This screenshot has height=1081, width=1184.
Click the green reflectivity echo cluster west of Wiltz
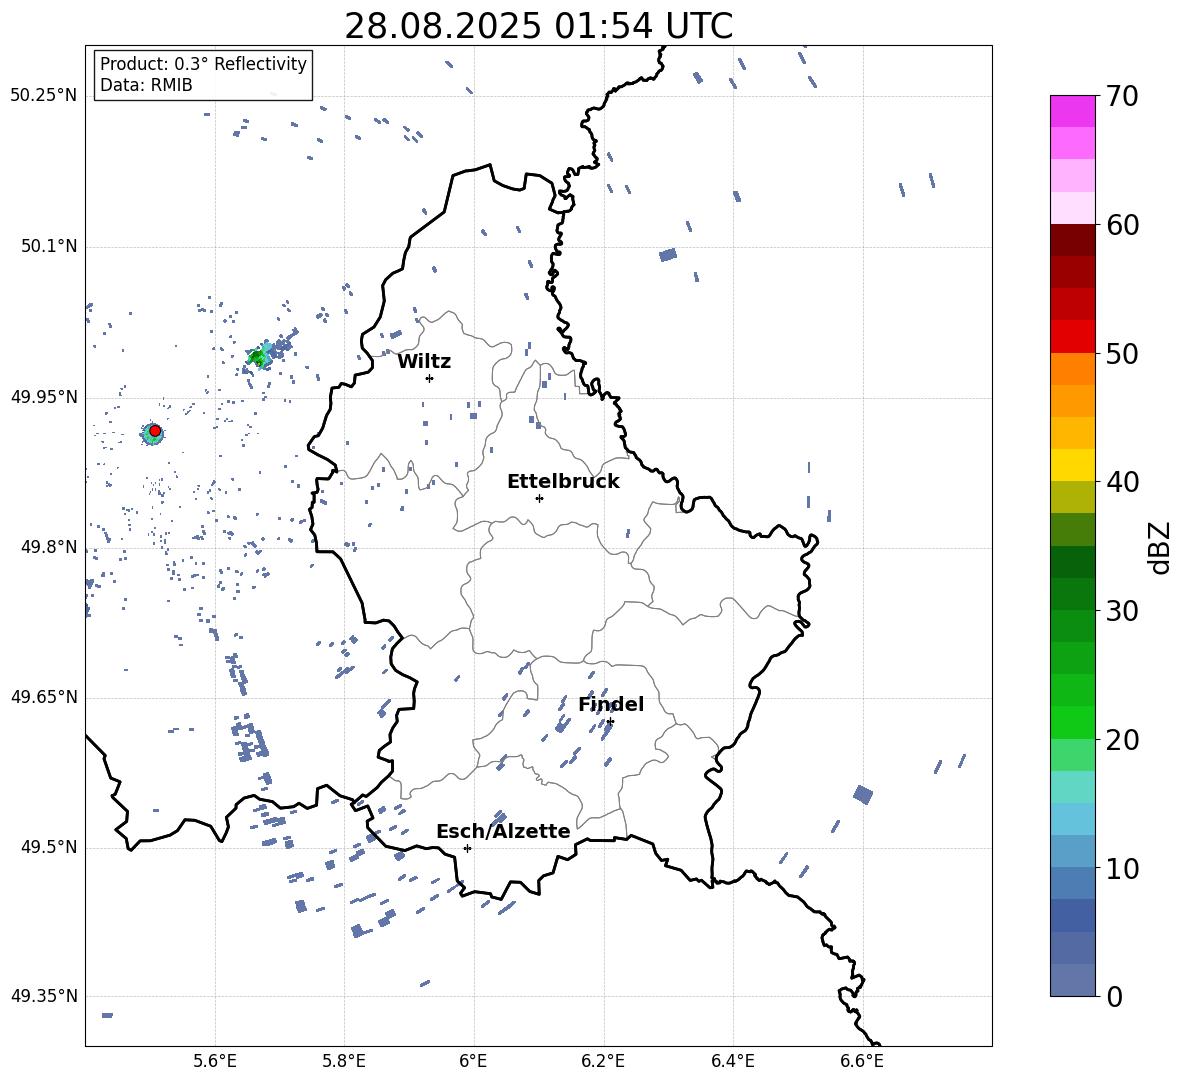point(258,357)
